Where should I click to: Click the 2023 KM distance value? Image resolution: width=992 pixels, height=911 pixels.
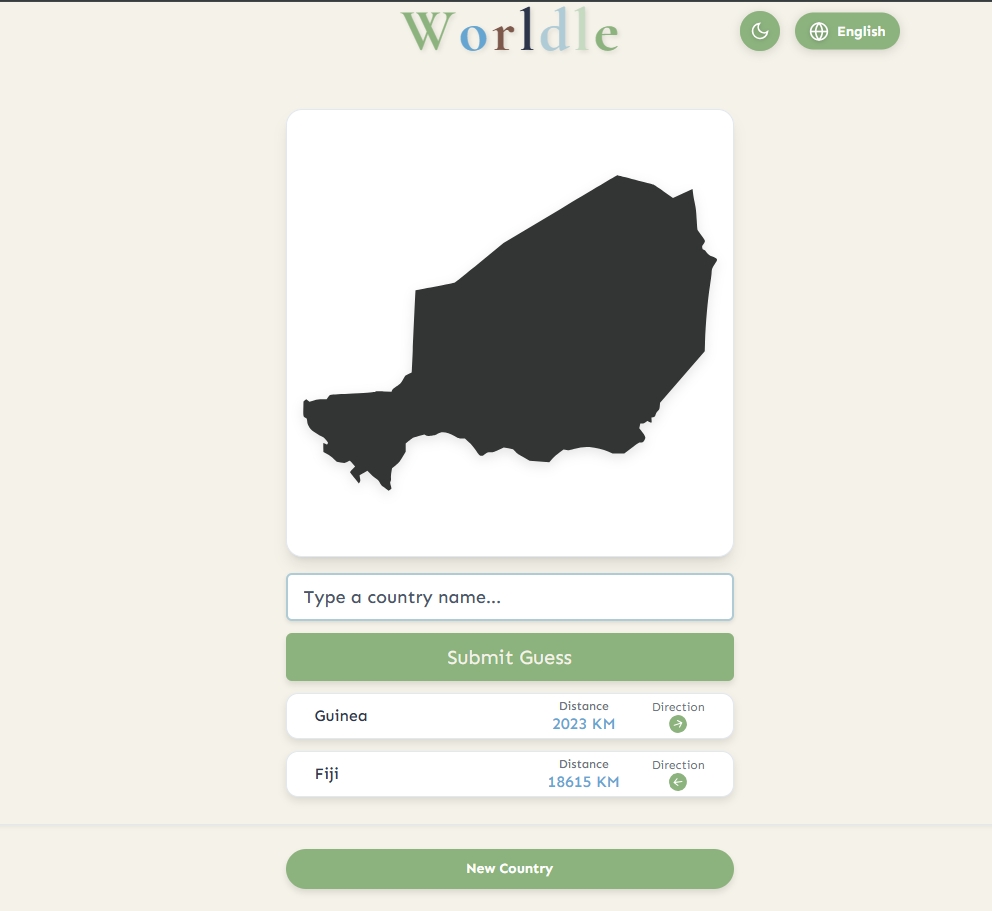[583, 723]
